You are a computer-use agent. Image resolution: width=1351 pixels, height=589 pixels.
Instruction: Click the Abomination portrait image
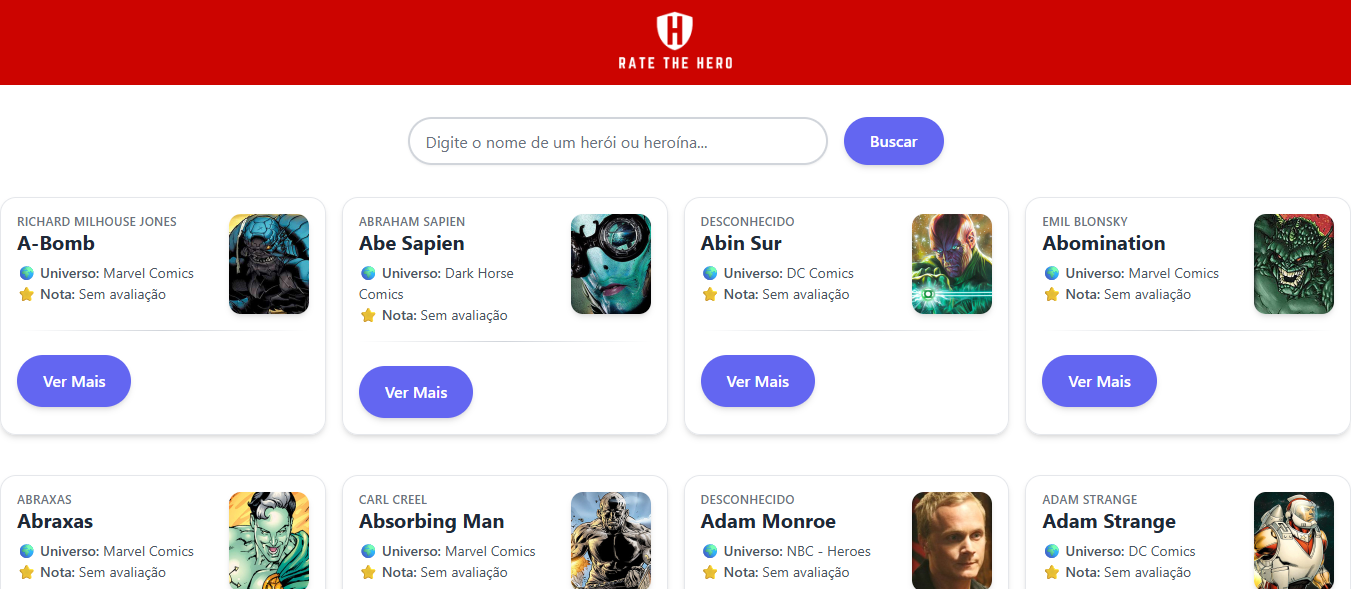(x=1294, y=264)
